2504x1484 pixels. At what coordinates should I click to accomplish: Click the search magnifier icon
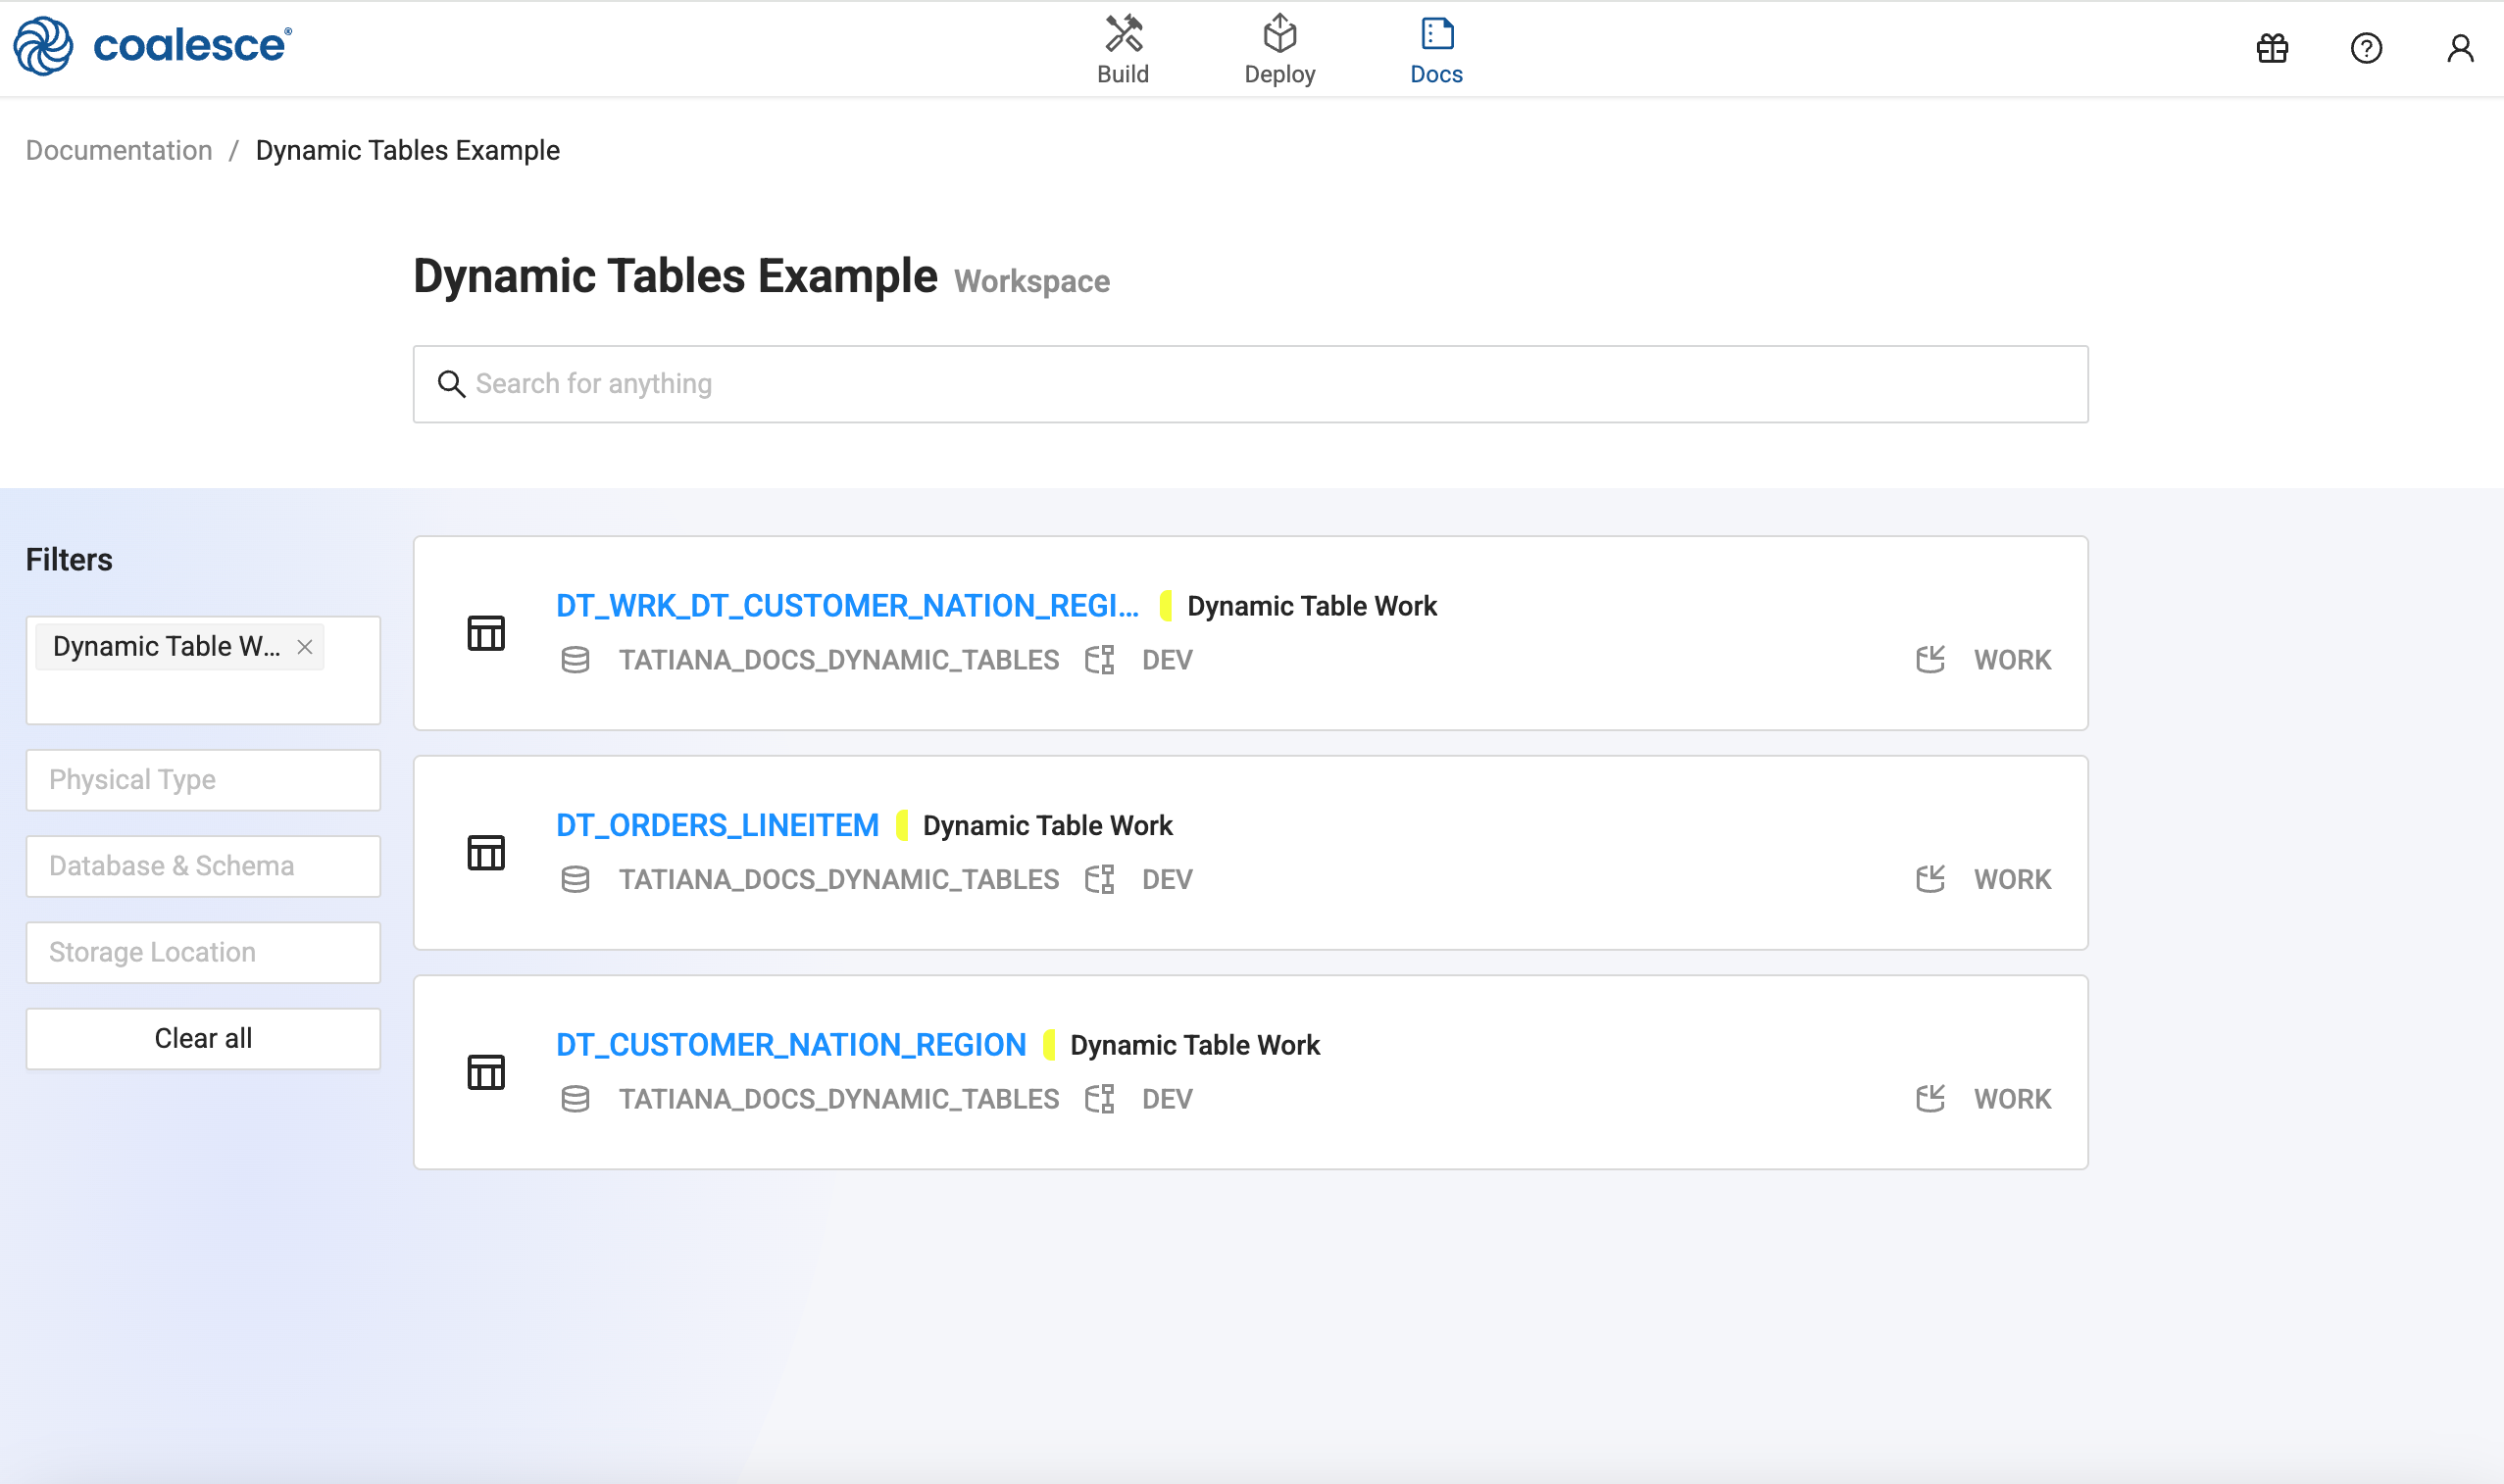click(451, 384)
